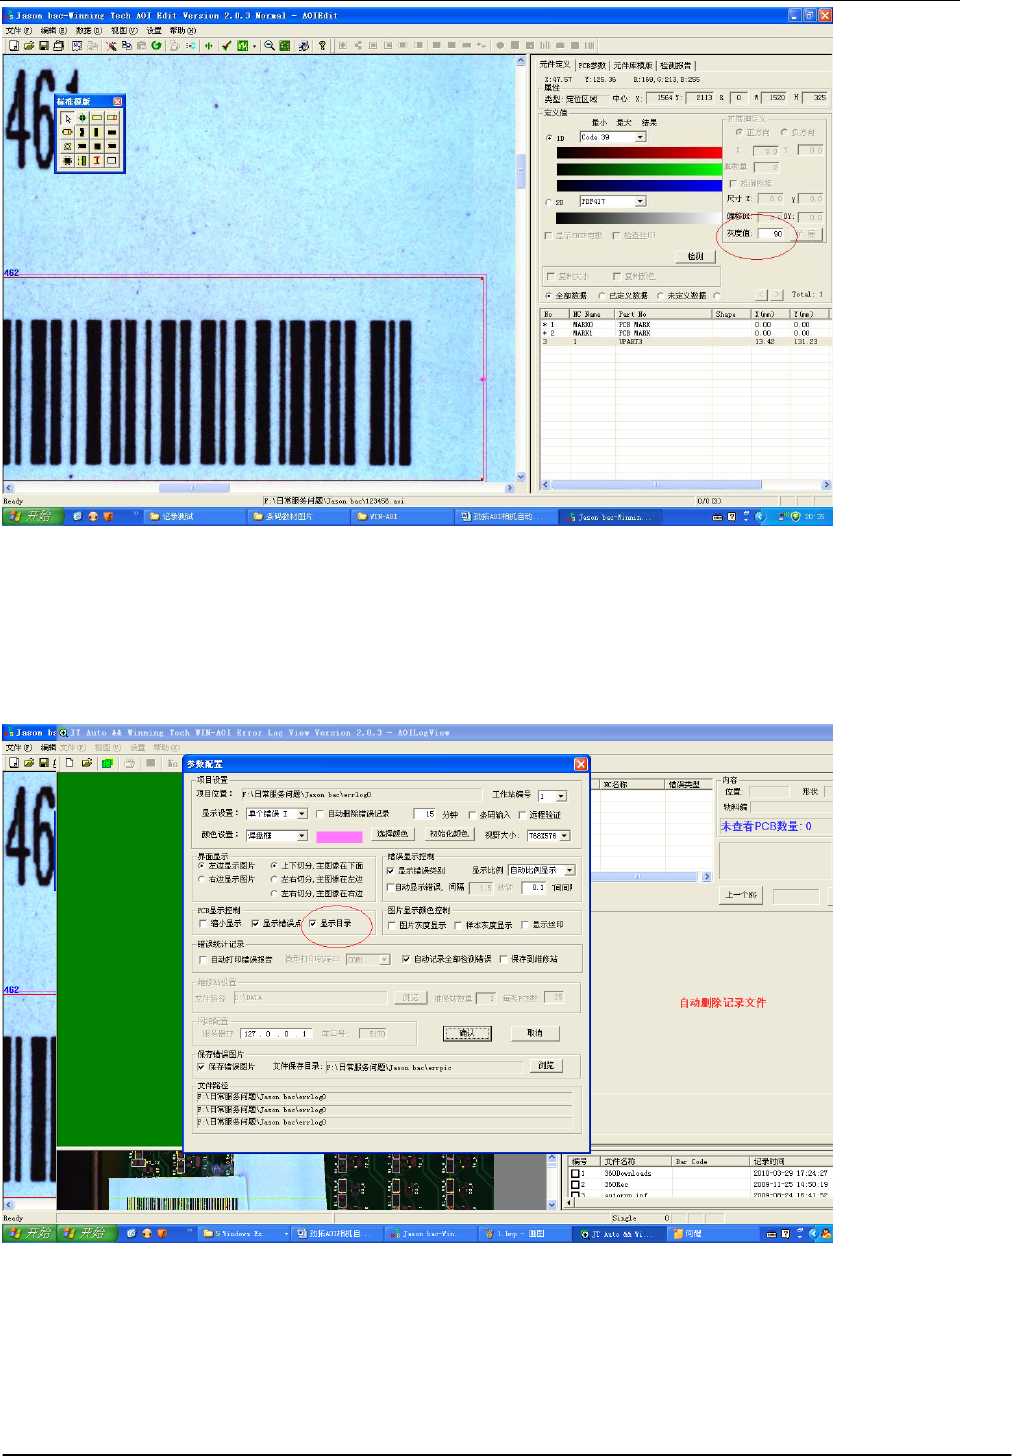
Task: Open 显示比例 dropdown showing 自动比例显示
Action: coord(570,870)
